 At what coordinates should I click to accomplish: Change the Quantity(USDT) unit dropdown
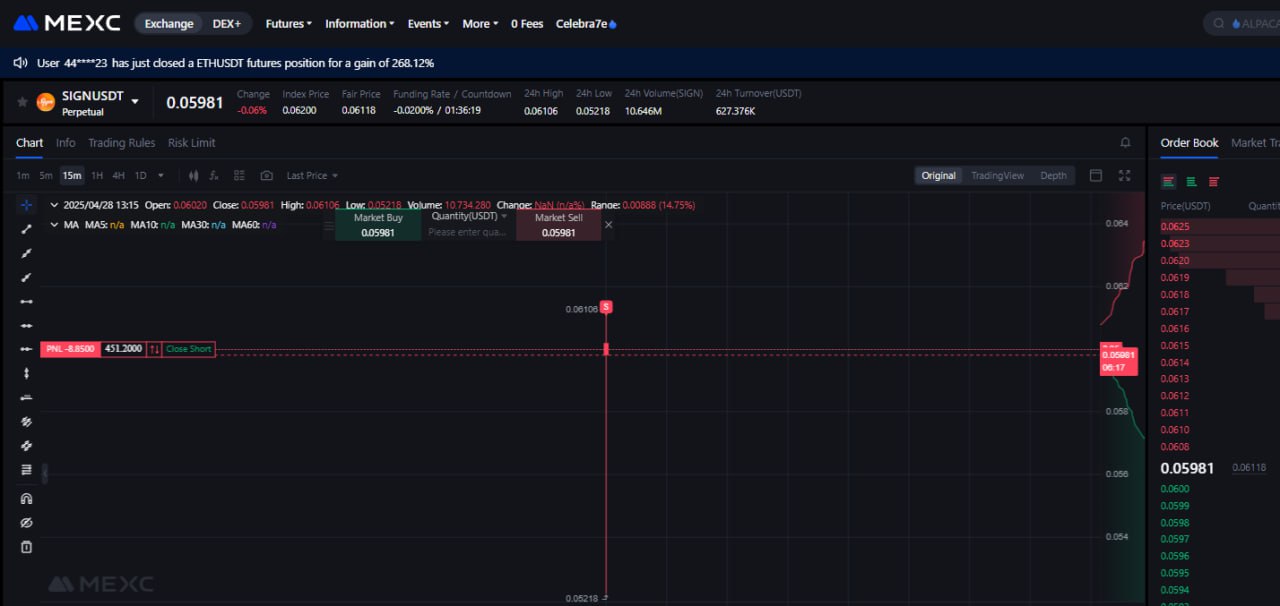click(469, 216)
